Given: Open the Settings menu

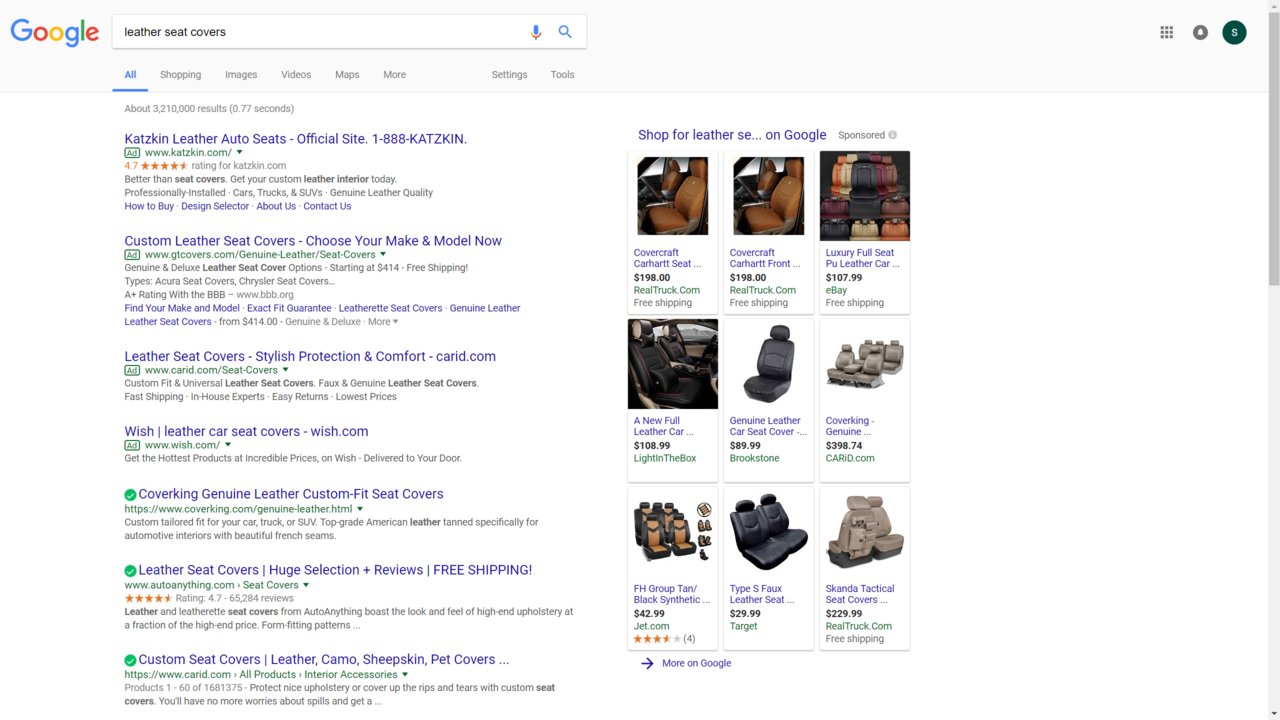Looking at the screenshot, I should point(509,75).
